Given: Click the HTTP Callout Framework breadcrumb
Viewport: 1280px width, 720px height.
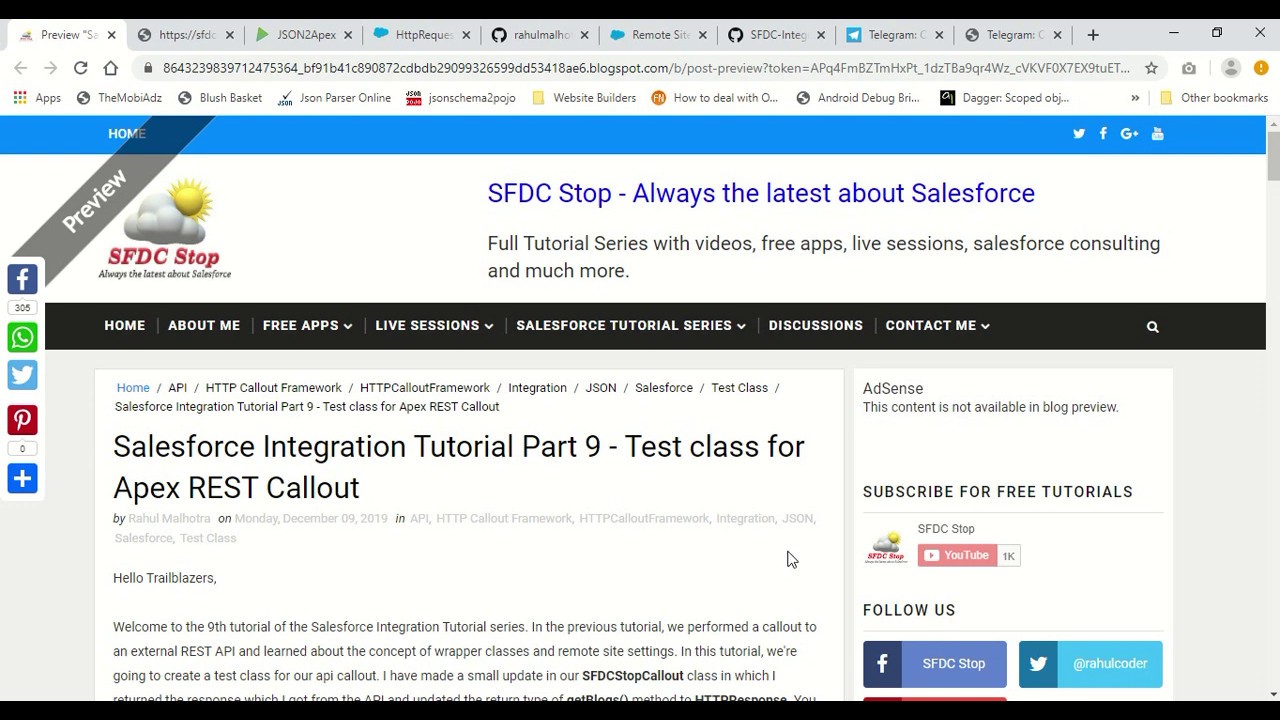Looking at the screenshot, I should [274, 388].
